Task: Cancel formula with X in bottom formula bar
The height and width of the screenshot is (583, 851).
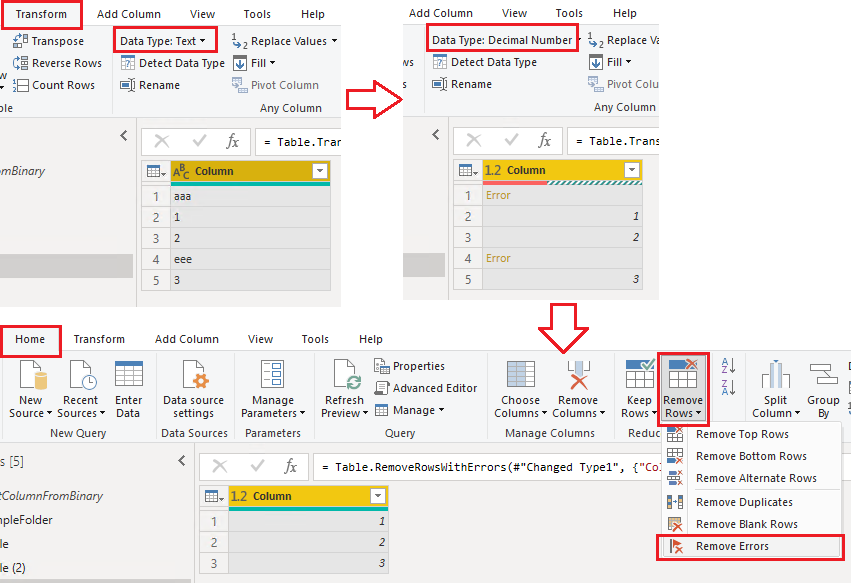Action: (220, 466)
